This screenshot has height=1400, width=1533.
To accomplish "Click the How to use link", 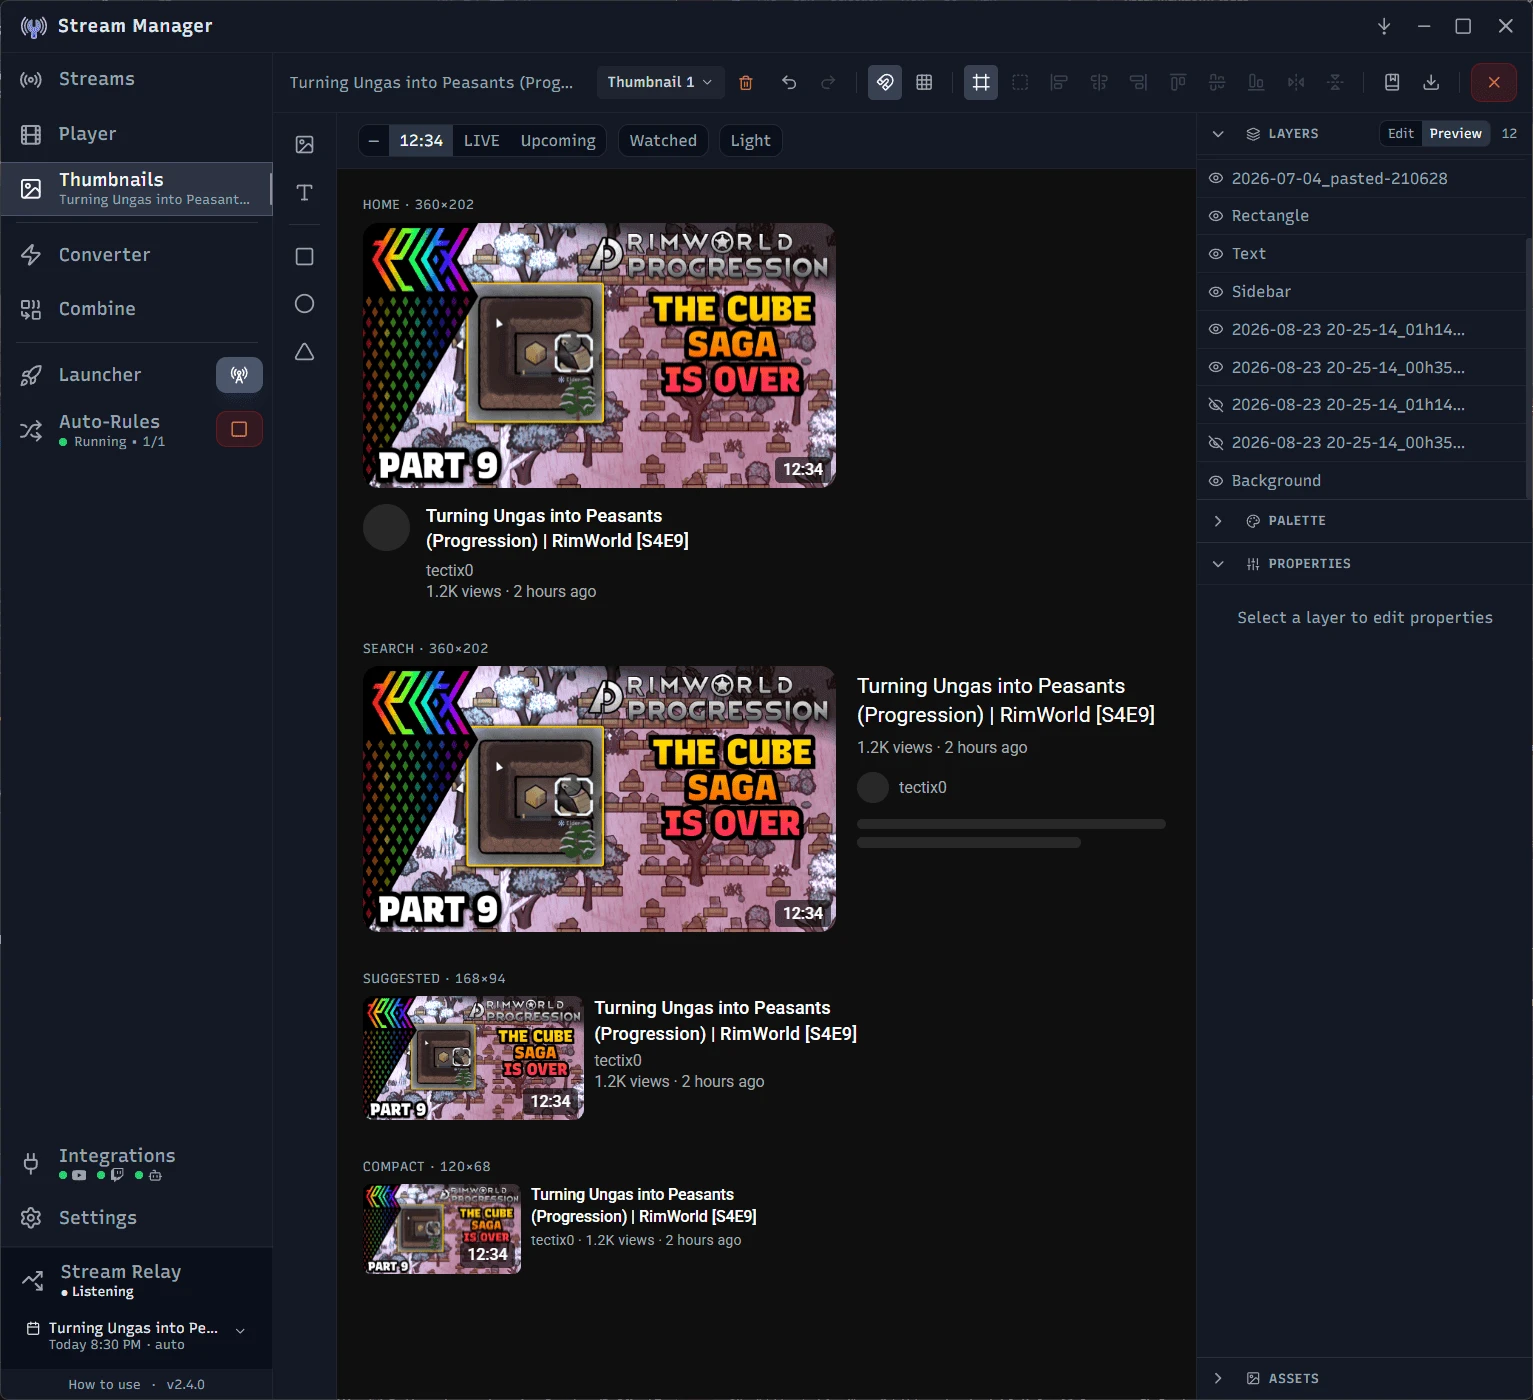I will point(104,1385).
